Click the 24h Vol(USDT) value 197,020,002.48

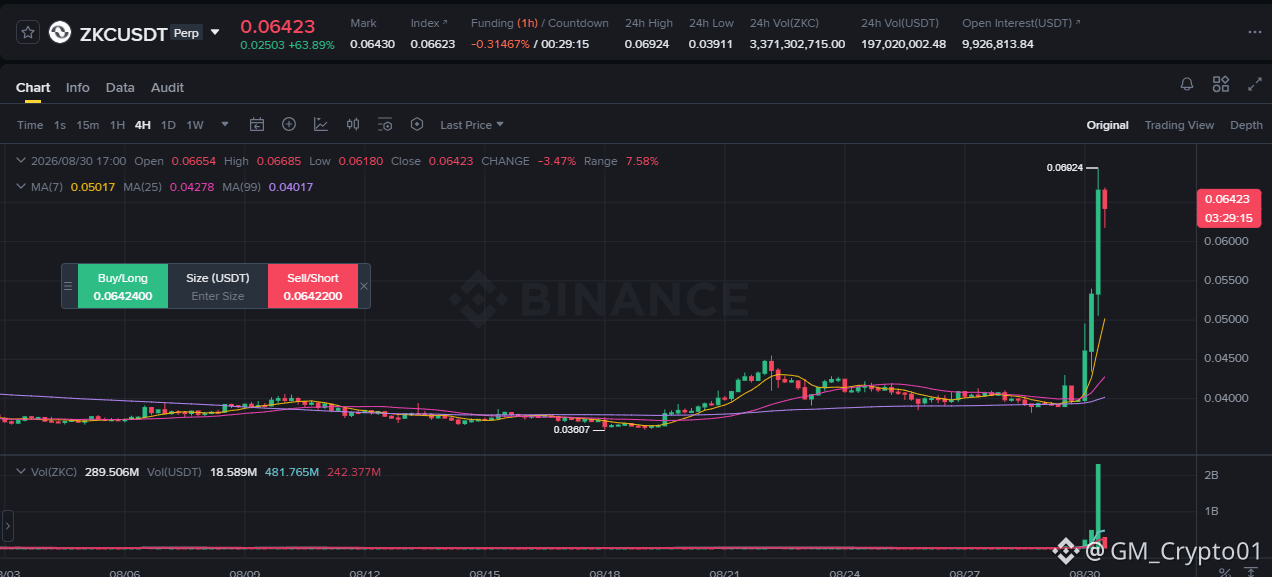(x=904, y=44)
